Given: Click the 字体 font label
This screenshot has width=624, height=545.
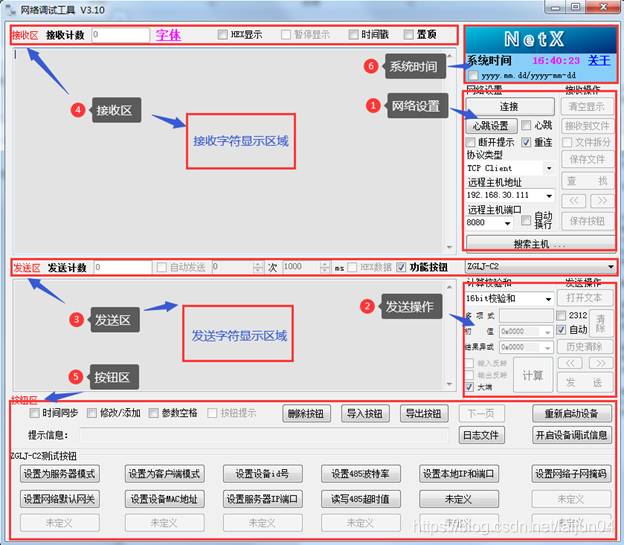Looking at the screenshot, I should tap(168, 34).
